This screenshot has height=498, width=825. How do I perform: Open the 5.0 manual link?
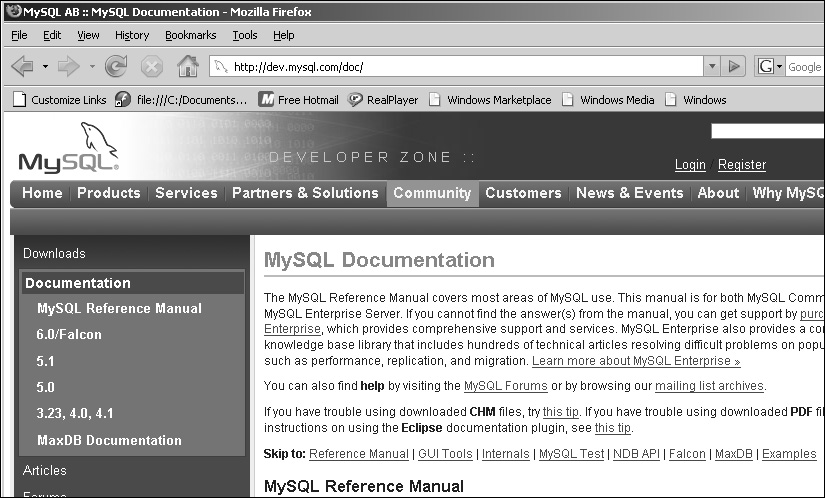pyautogui.click(x=45, y=388)
